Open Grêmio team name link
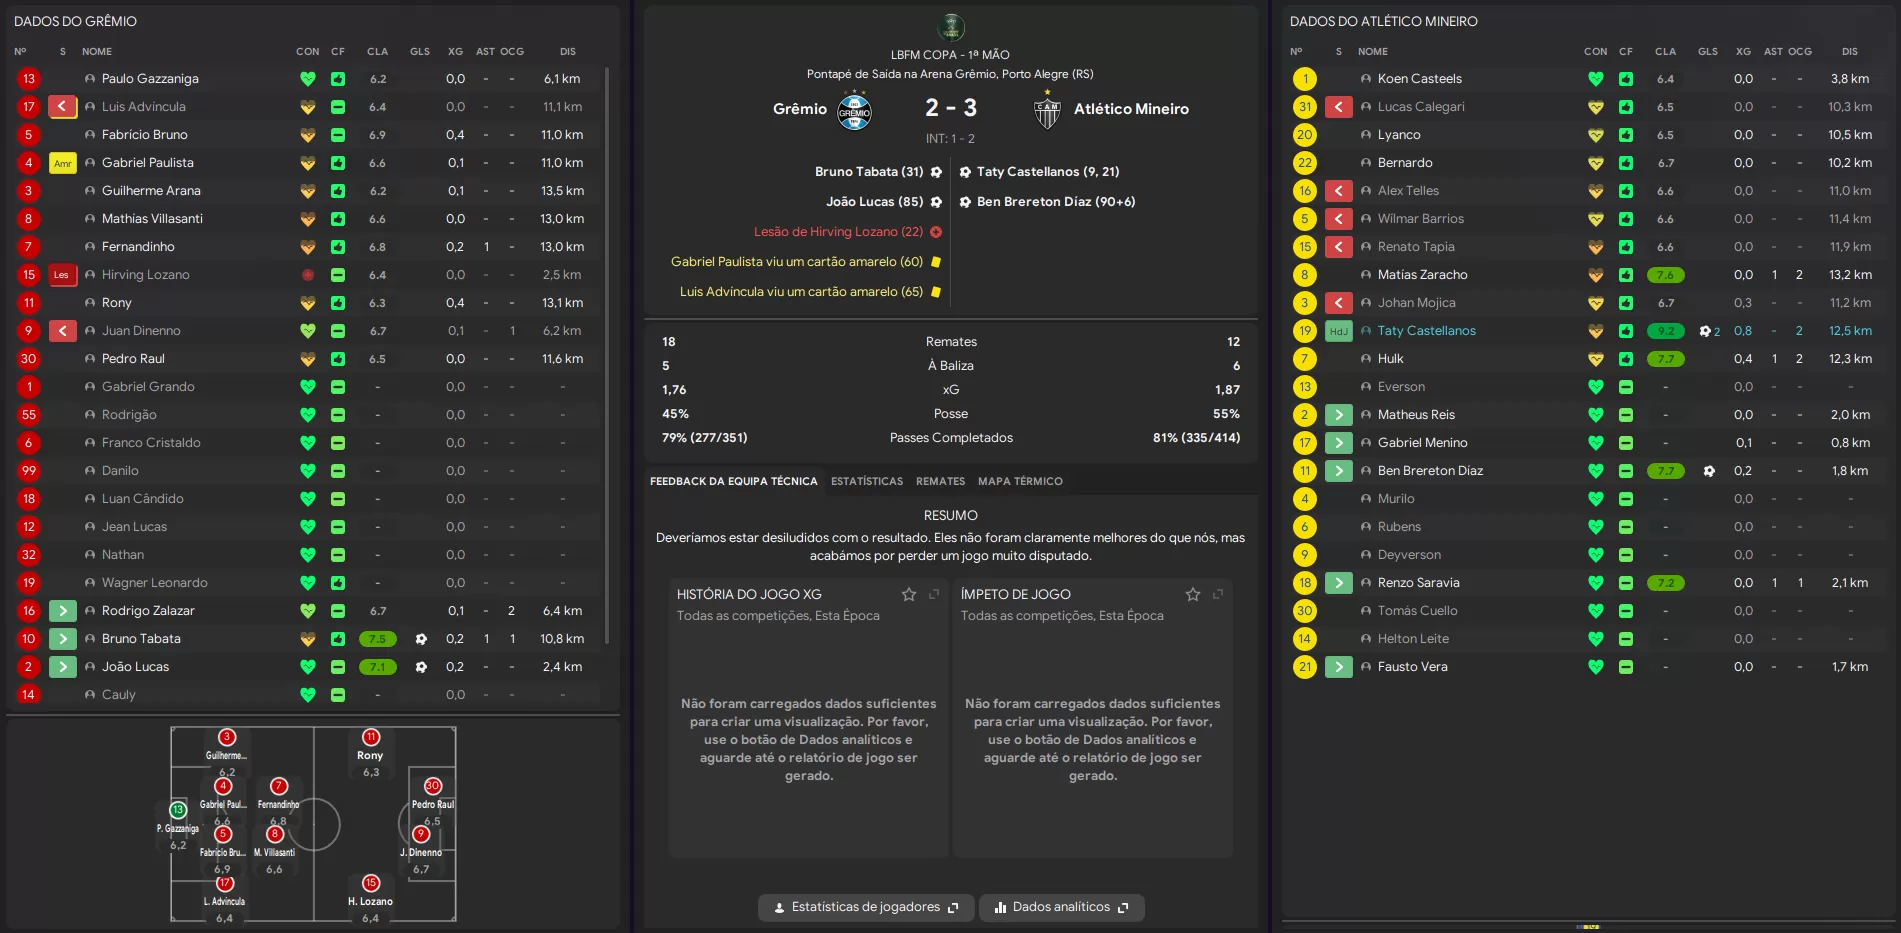1901x933 pixels. tap(800, 109)
